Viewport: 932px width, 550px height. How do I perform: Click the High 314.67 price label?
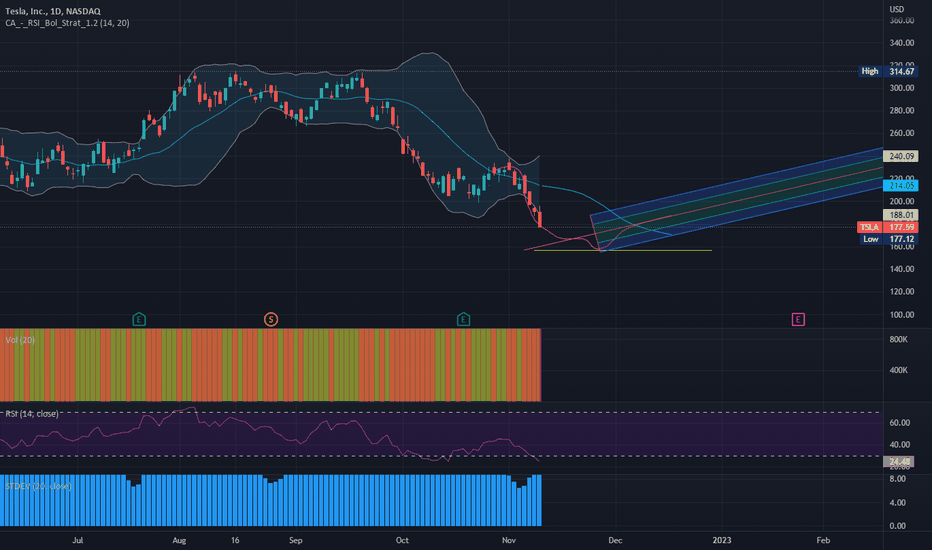tap(889, 71)
